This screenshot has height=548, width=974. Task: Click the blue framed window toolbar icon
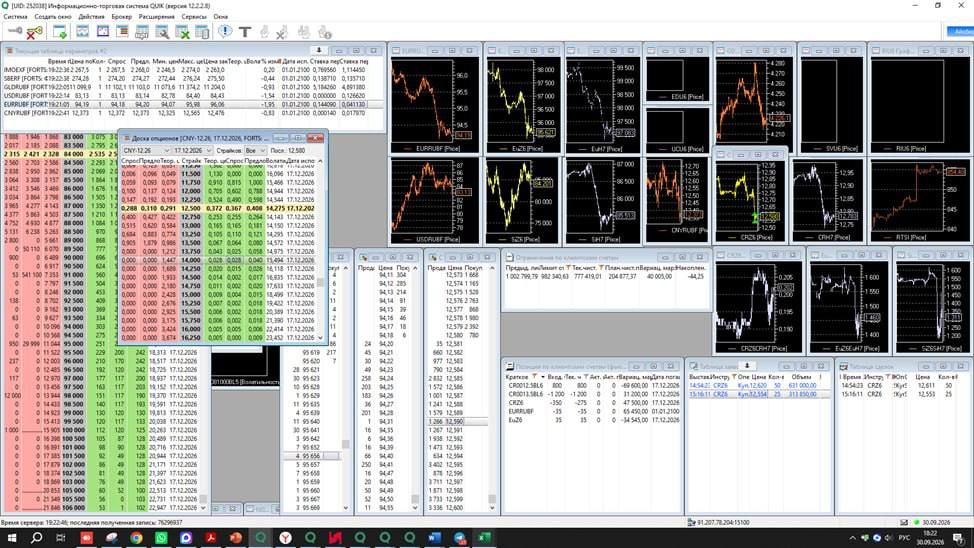point(102,32)
